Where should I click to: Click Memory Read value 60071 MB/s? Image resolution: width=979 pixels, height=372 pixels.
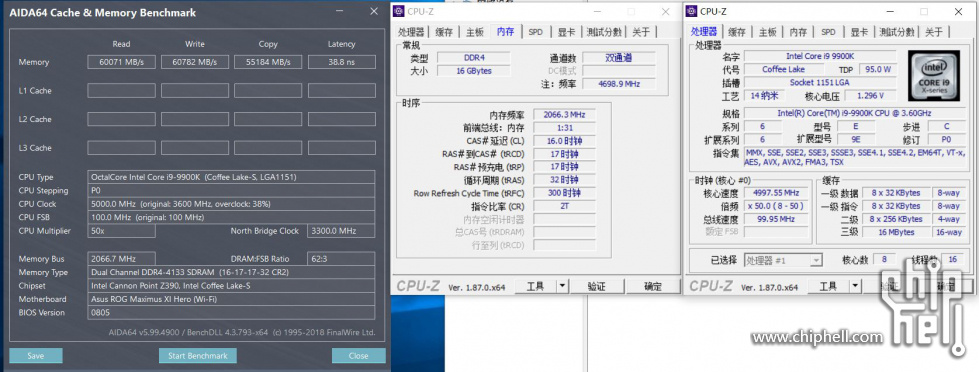click(x=121, y=62)
